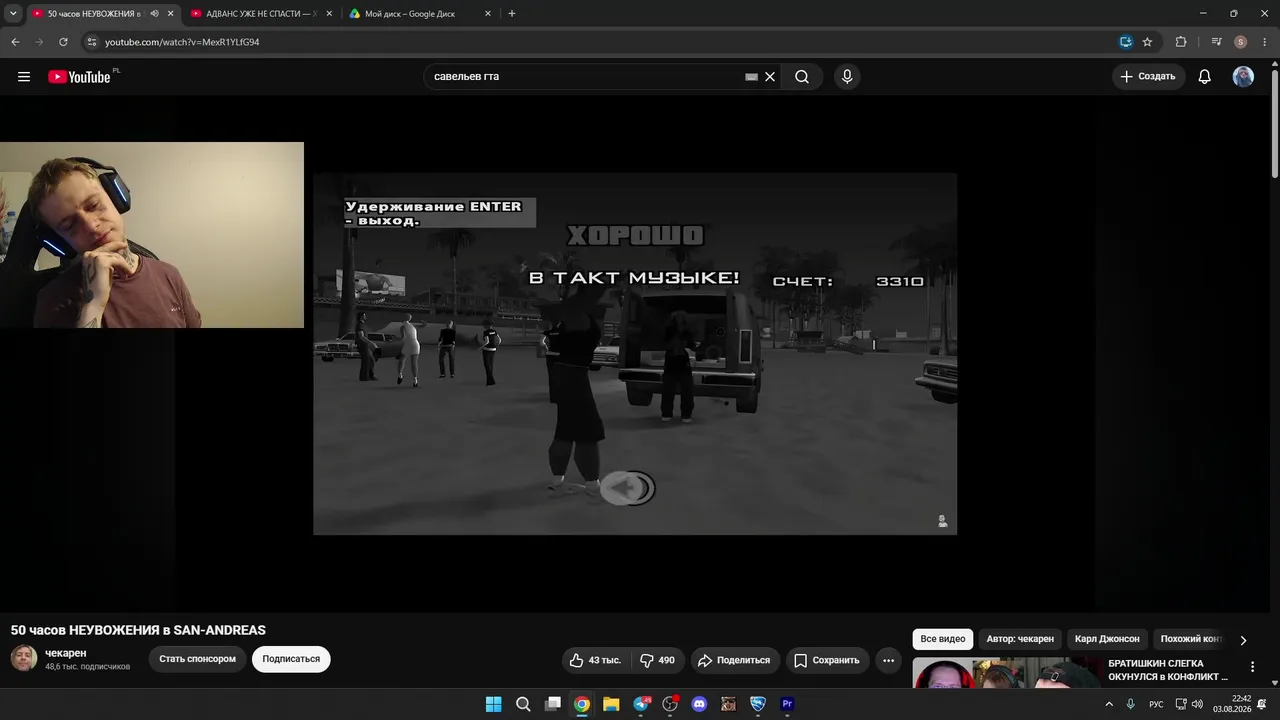Go forward in browser history
Image resolution: width=1280 pixels, height=720 pixels.
39,42
